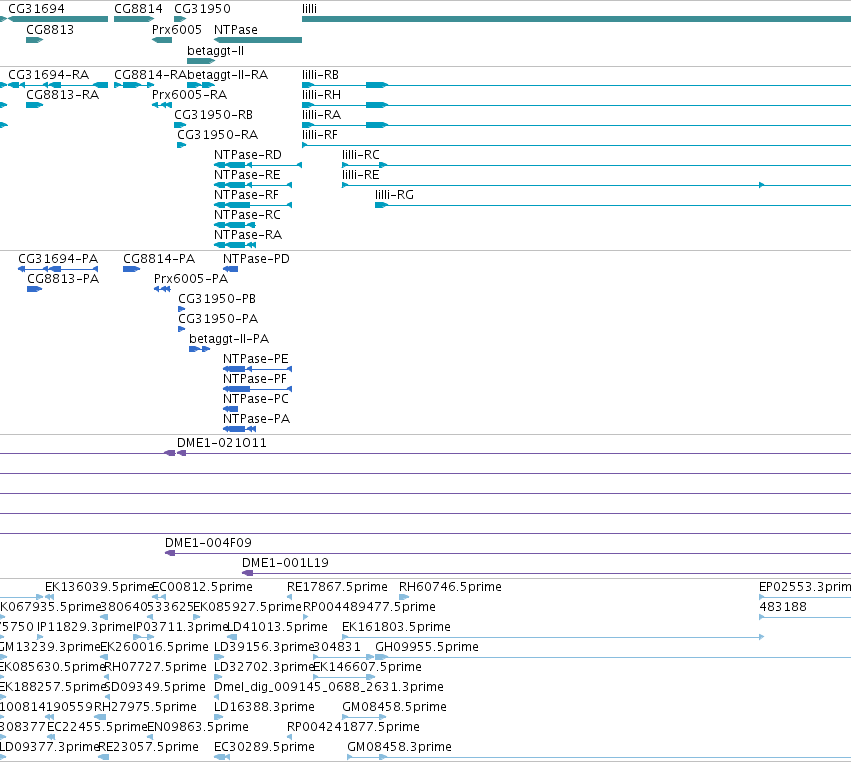Select transcript lilli-RH label

click(x=321, y=95)
